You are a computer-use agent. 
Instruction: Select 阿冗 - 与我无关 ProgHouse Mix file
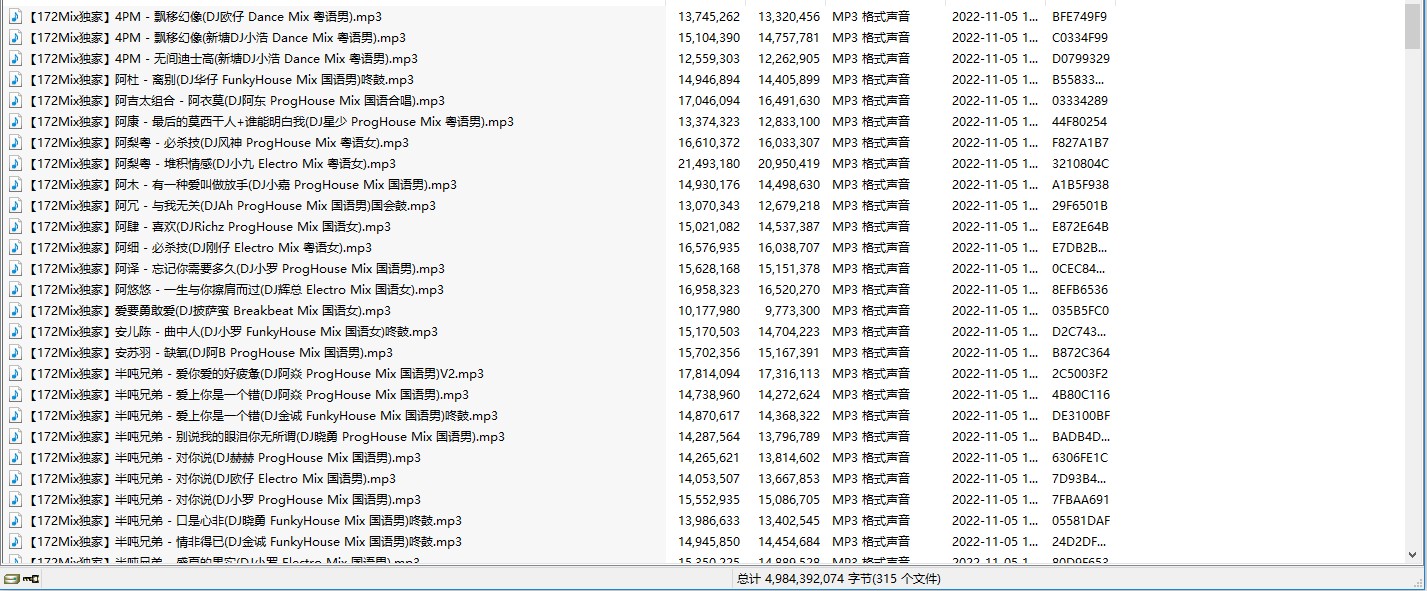[232, 206]
